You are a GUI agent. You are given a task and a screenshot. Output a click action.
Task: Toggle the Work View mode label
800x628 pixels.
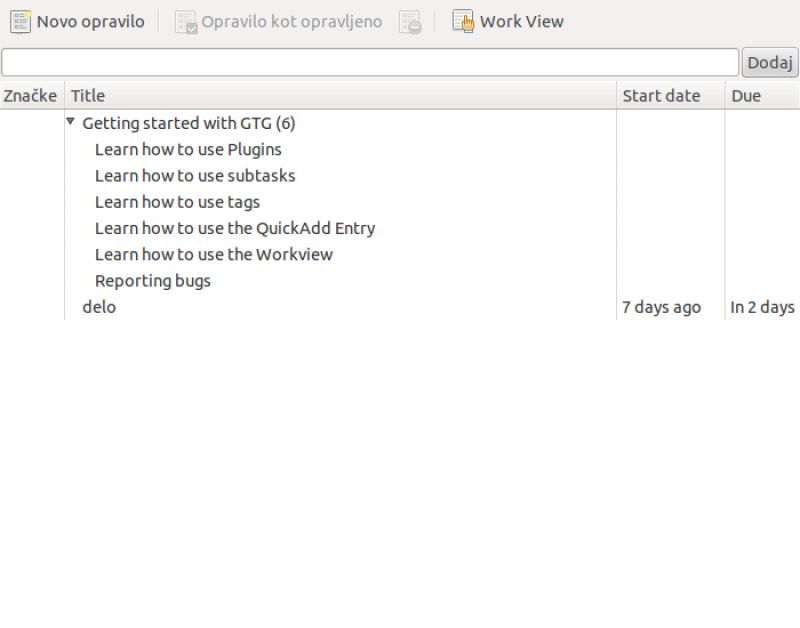521,21
